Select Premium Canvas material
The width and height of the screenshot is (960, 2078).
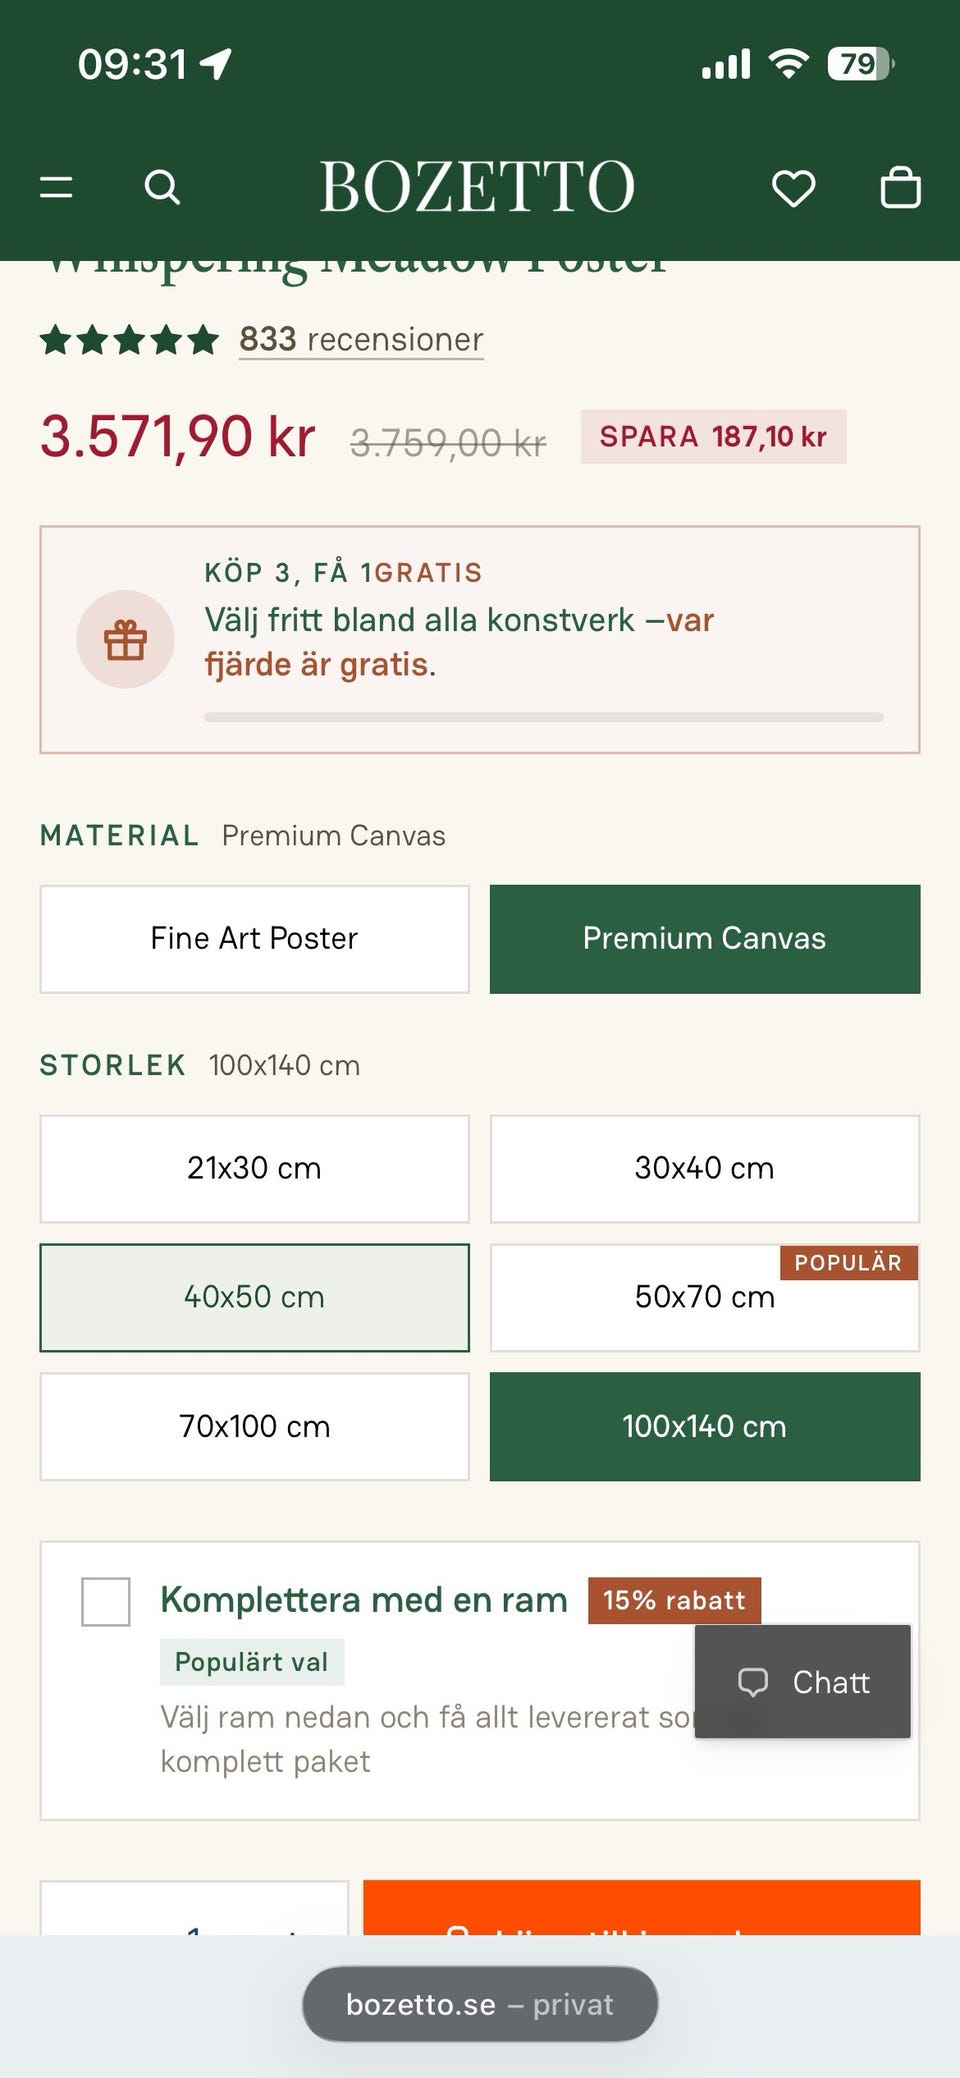pyautogui.click(x=705, y=939)
